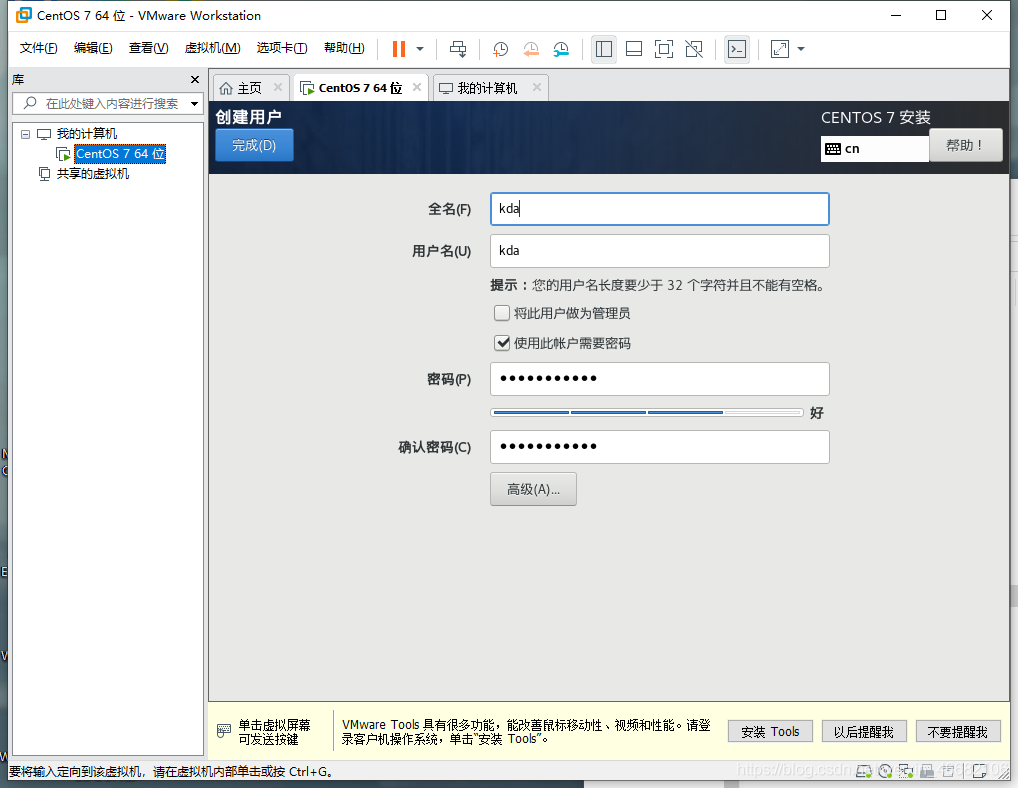Open the power options dropdown arrow
Screen dimensions: 1018x788
pos(420,49)
